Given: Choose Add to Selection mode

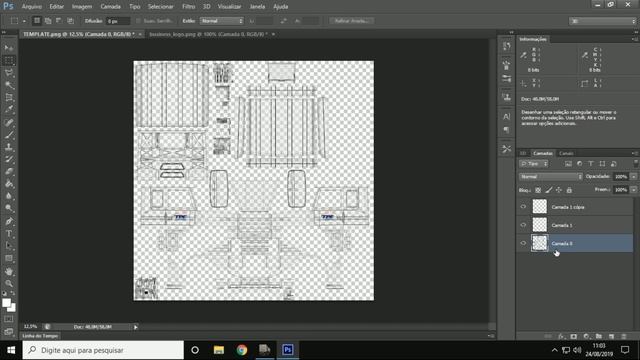Looking at the screenshot, I should (x=48, y=20).
